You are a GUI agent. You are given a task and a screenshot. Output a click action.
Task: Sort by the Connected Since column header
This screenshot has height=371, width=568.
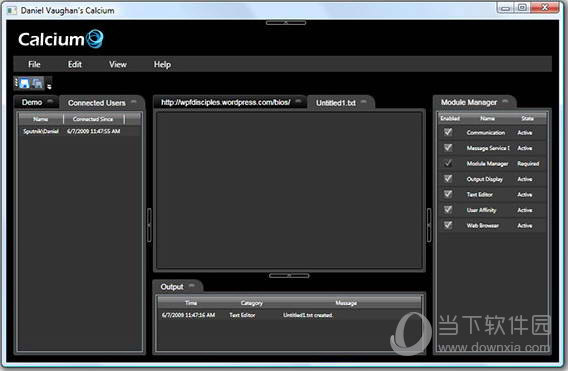pos(93,119)
